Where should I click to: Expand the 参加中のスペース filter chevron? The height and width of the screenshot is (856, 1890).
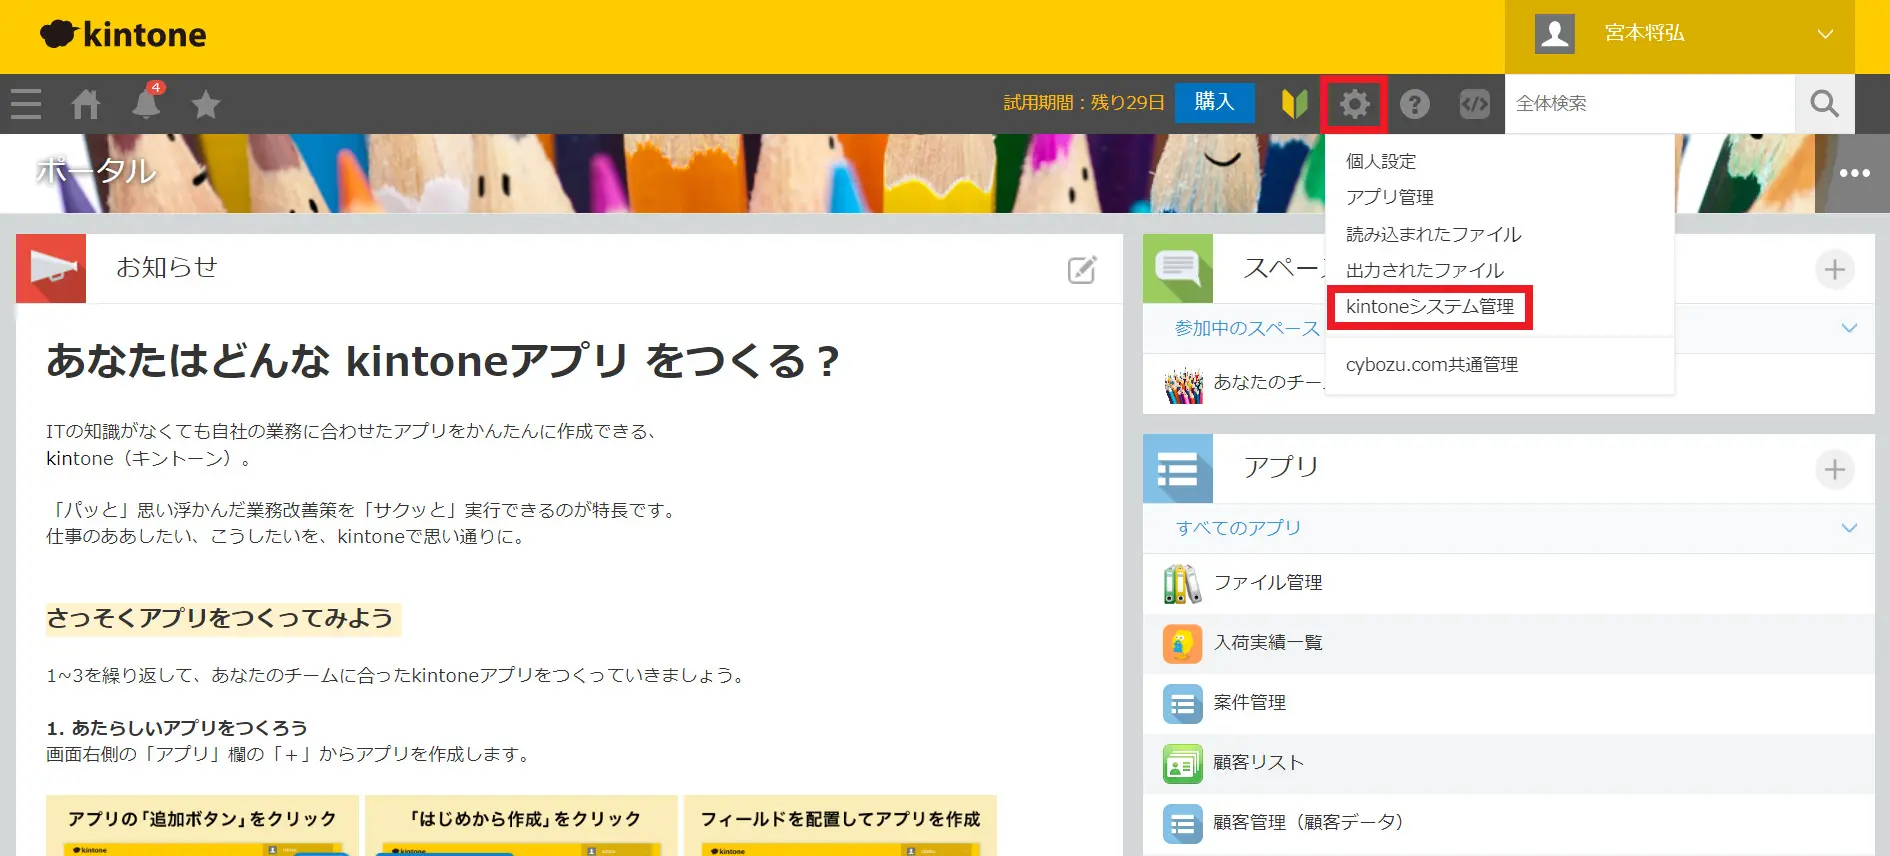[x=1849, y=328]
